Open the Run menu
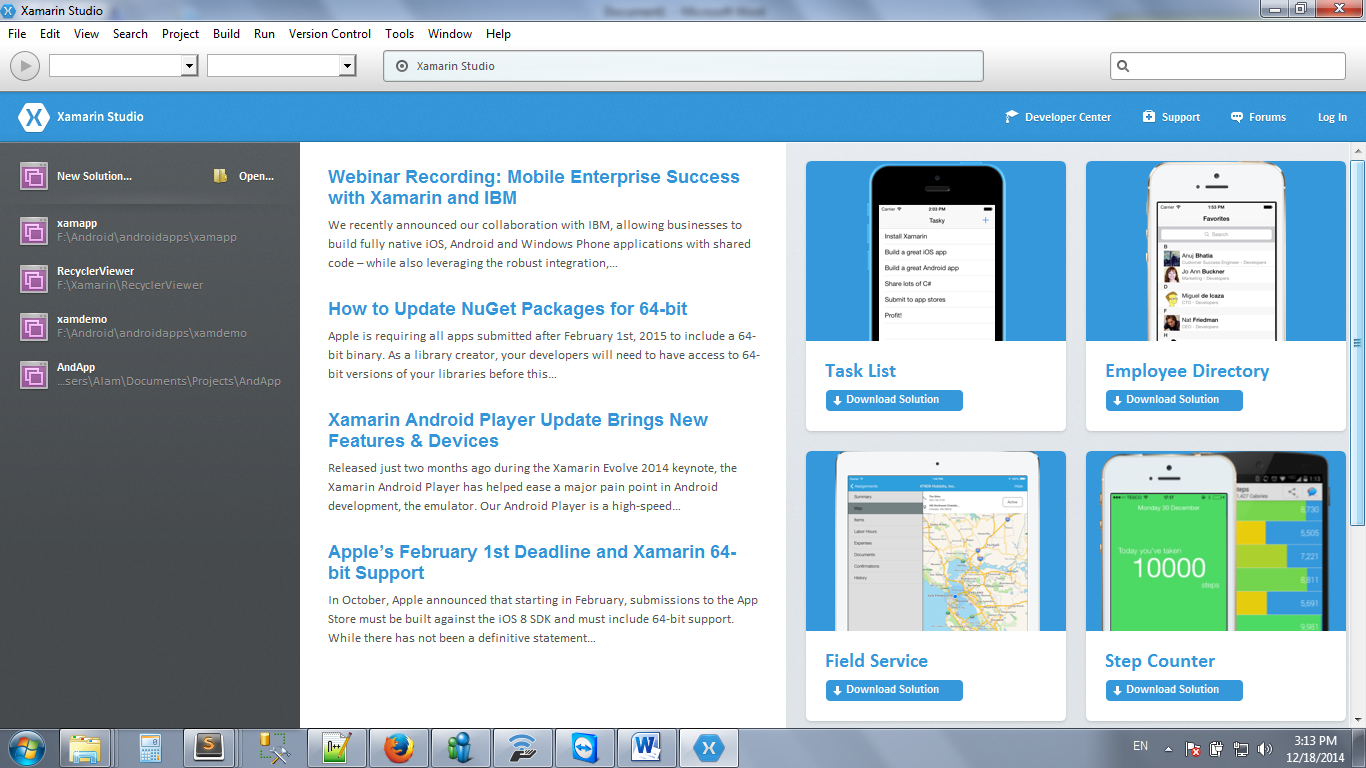1366x768 pixels. [x=264, y=34]
